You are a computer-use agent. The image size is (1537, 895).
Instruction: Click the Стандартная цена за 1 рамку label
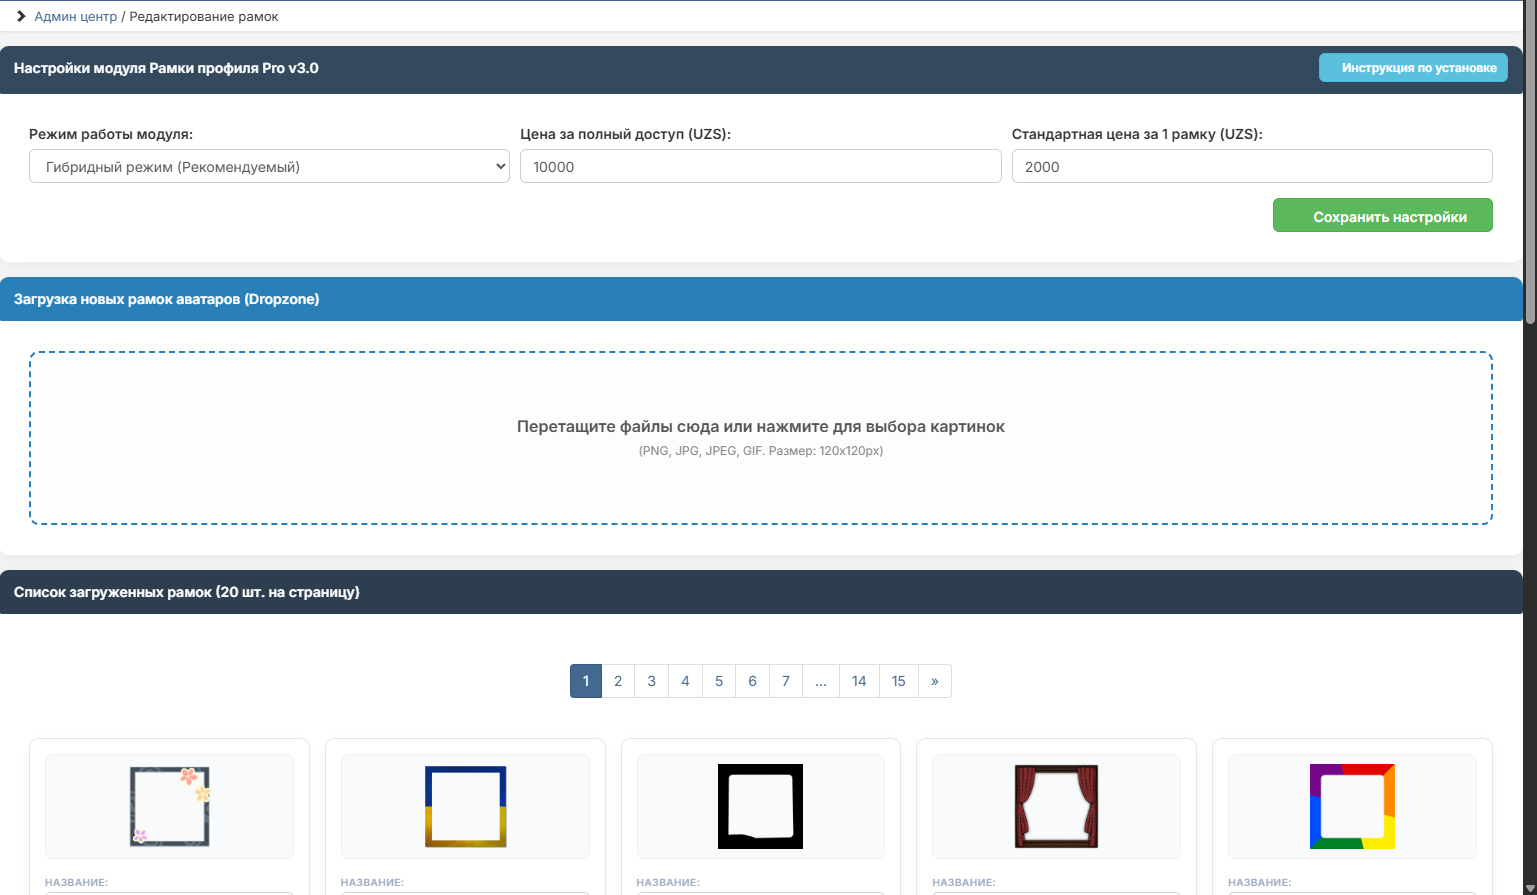[1137, 134]
